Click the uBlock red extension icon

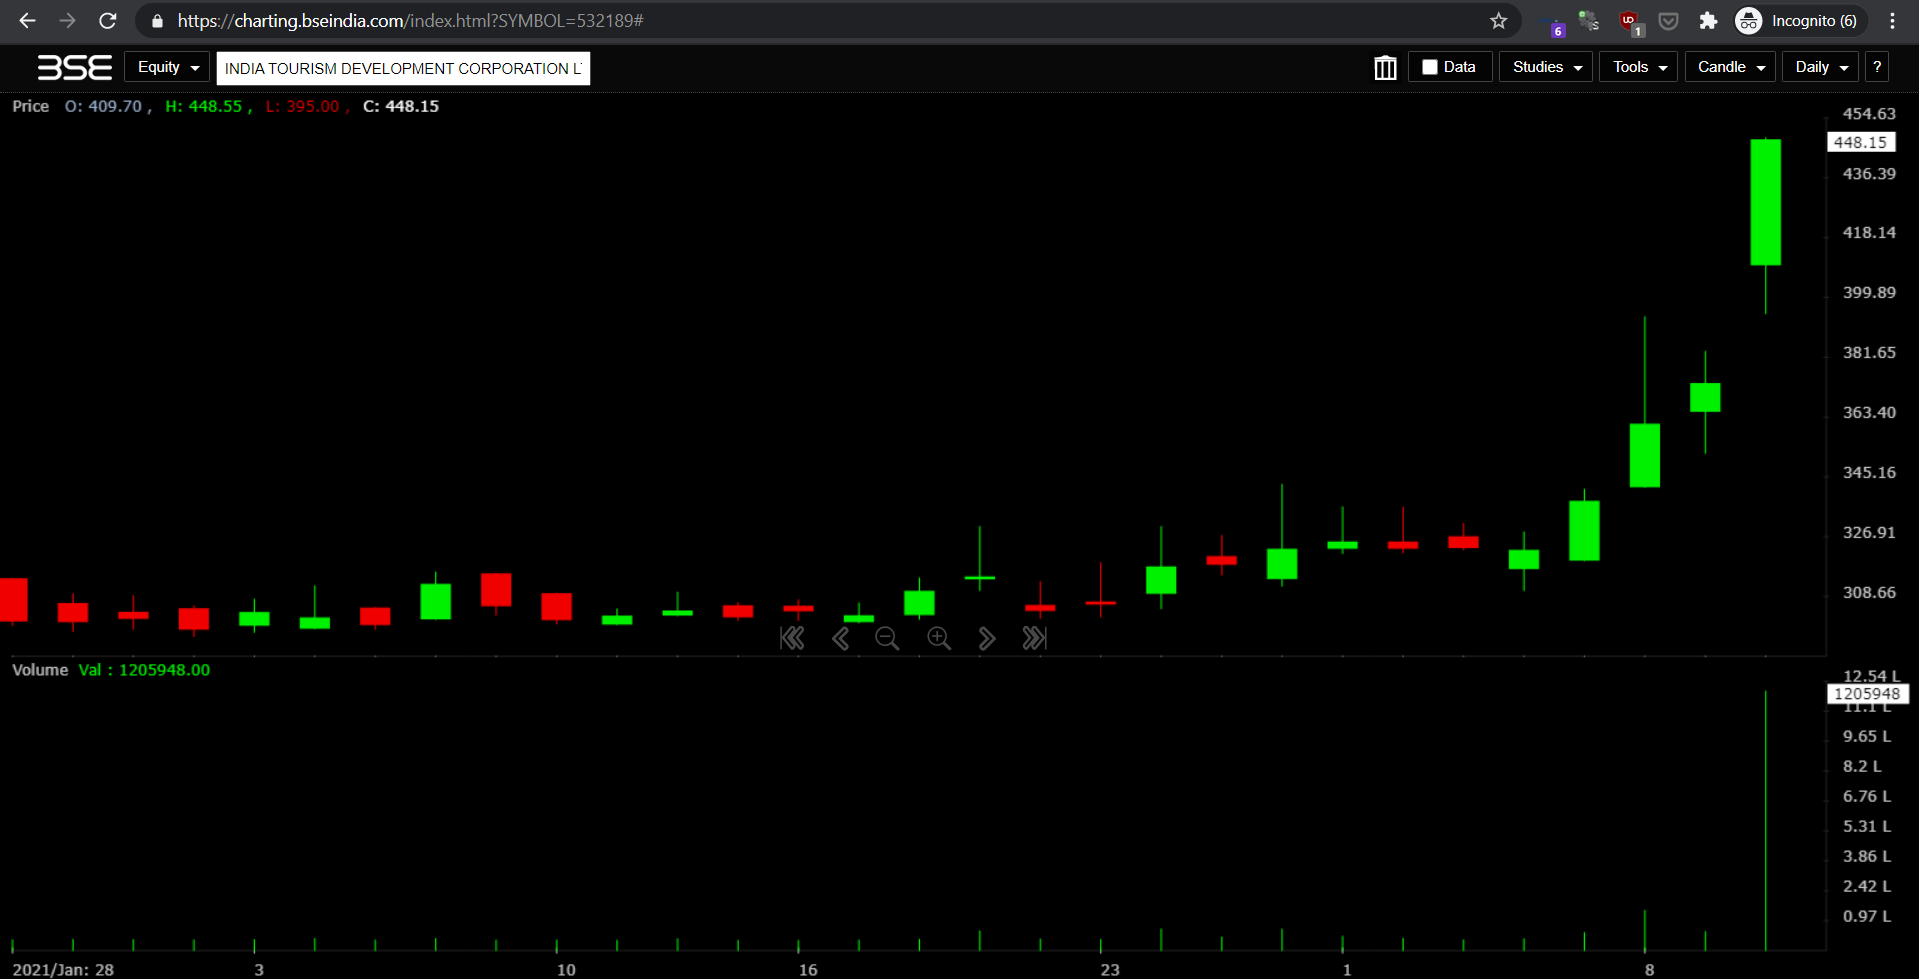click(x=1630, y=20)
